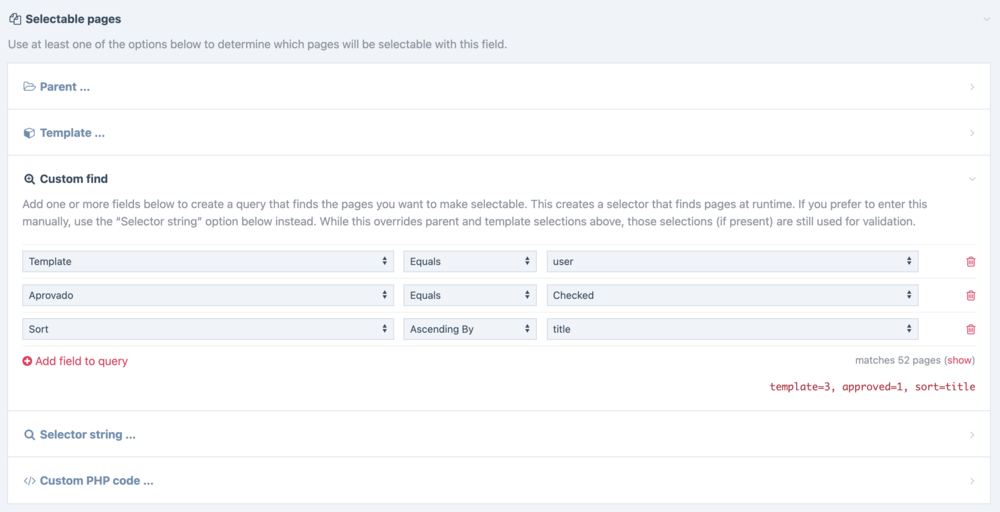
Task: Open the Checked value dropdown
Action: coord(732,295)
